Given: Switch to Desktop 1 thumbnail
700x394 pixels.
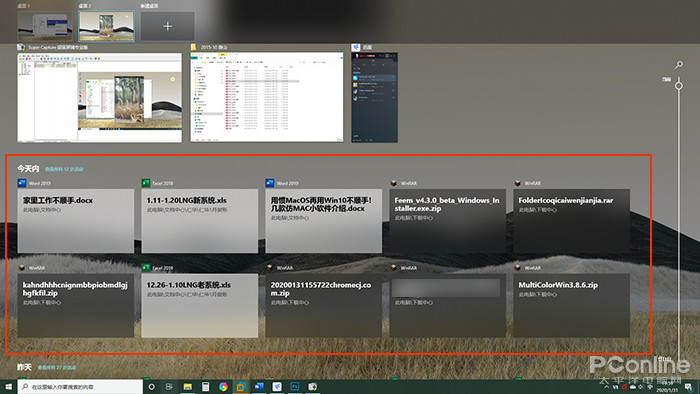Looking at the screenshot, I should pyautogui.click(x=45, y=26).
